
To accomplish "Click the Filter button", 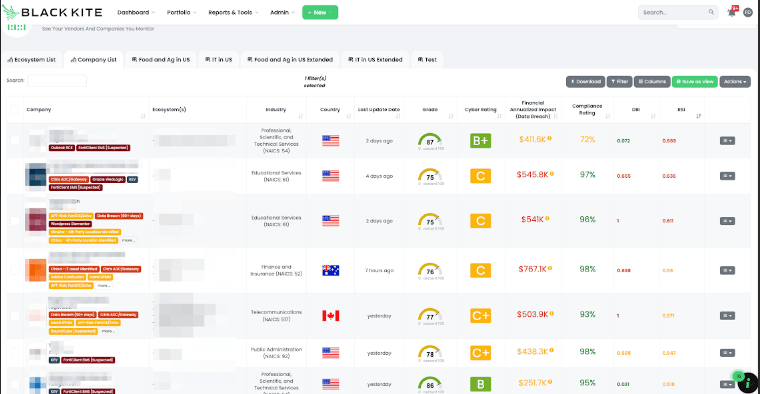I will point(619,82).
